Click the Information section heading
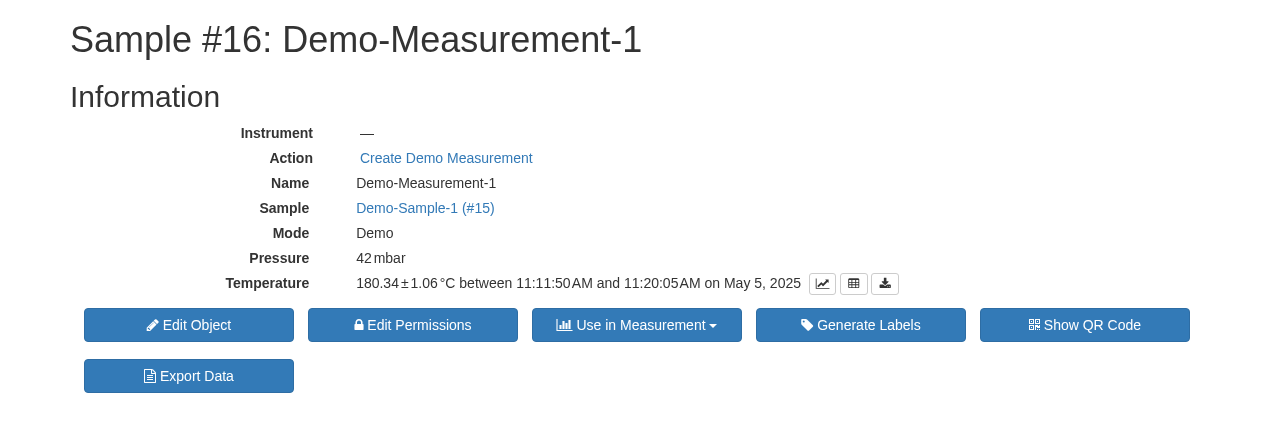 pos(145,97)
